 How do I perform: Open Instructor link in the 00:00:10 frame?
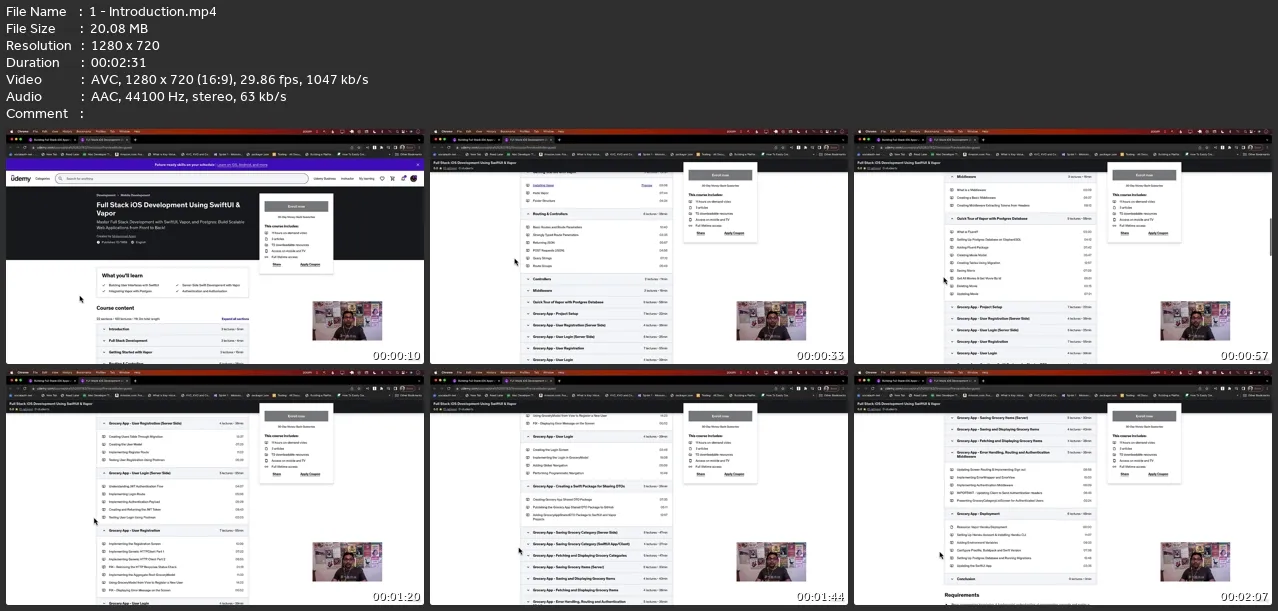pos(348,179)
